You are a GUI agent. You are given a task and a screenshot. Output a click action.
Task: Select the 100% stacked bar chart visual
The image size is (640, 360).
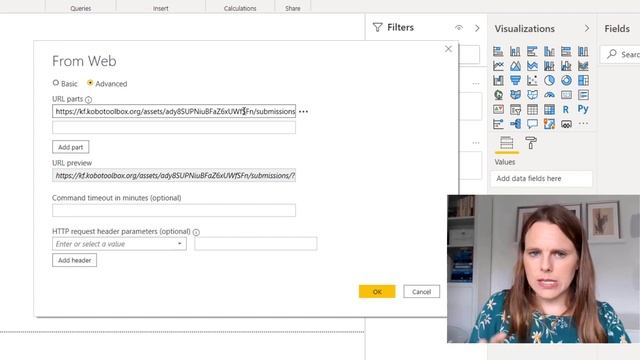(566, 51)
